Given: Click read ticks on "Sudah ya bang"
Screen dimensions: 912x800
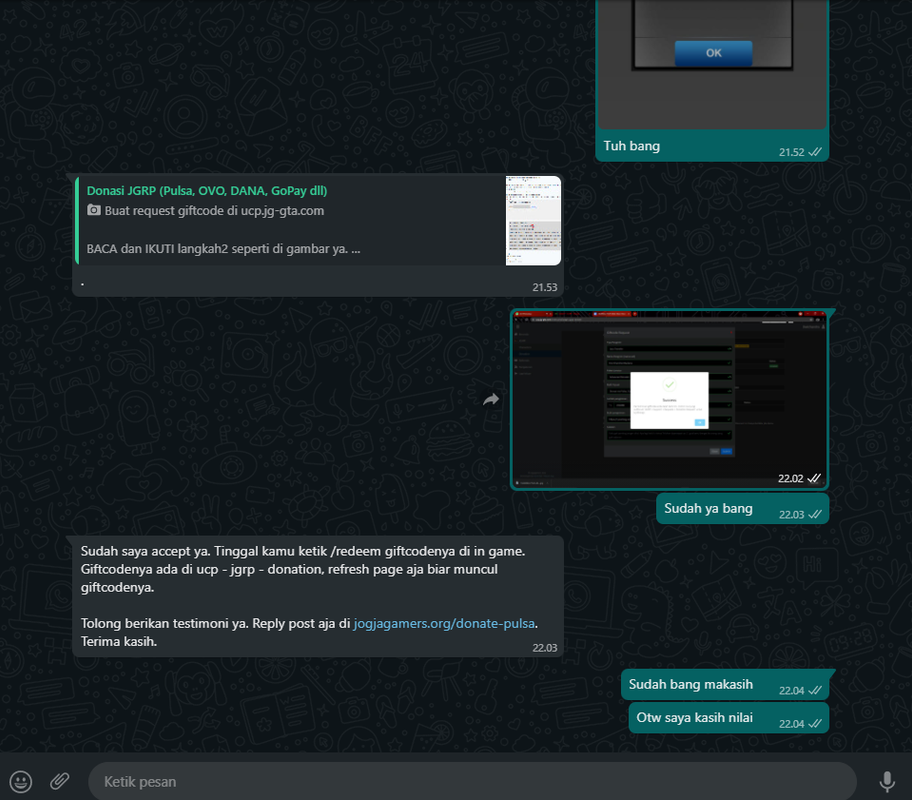Looking at the screenshot, I should pos(815,514).
